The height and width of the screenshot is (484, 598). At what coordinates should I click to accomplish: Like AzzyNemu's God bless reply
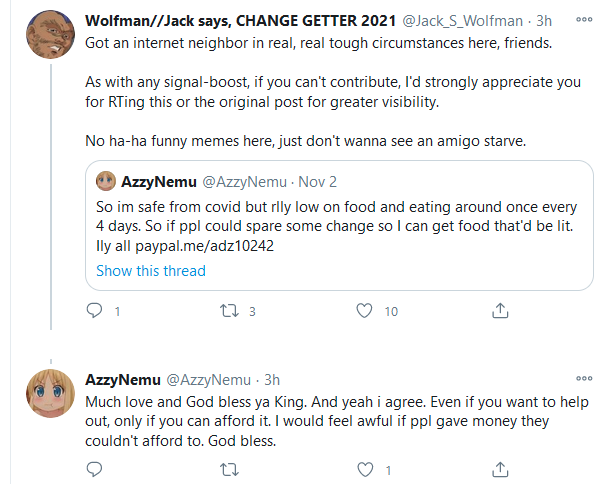(x=365, y=470)
